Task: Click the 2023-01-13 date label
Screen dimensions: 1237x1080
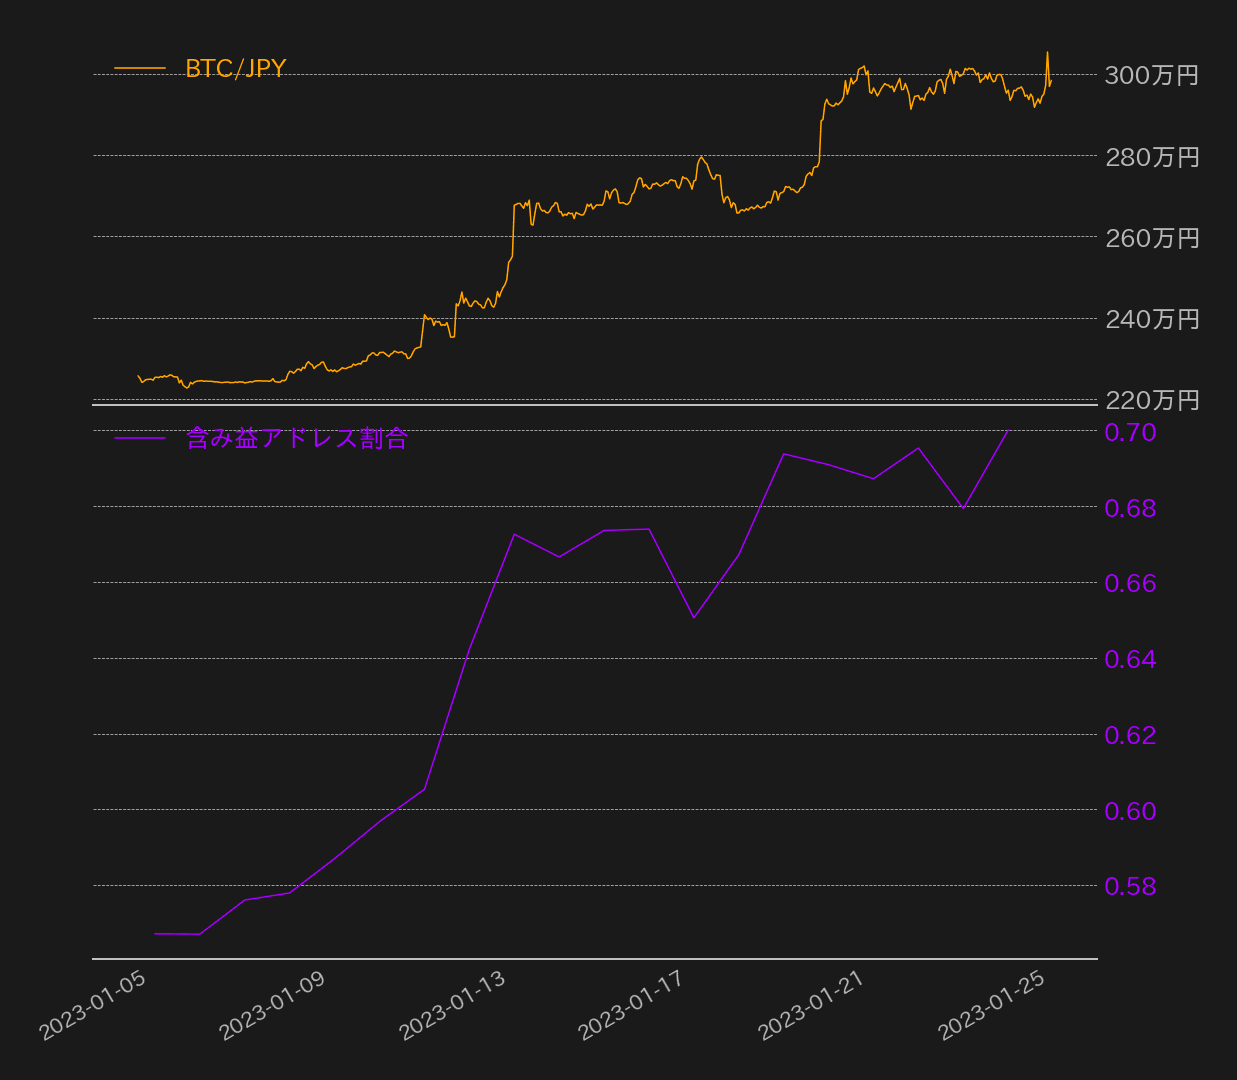Action: coord(453,1006)
